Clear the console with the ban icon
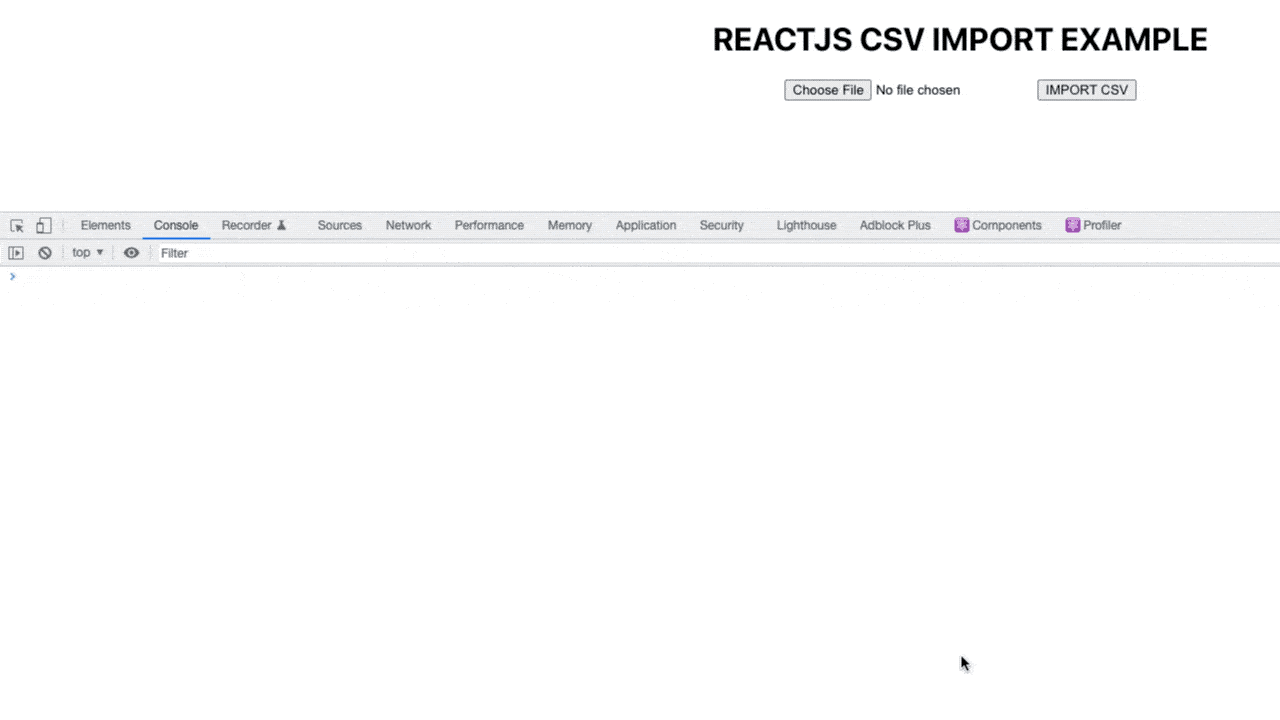1280x720 pixels. (x=44, y=252)
